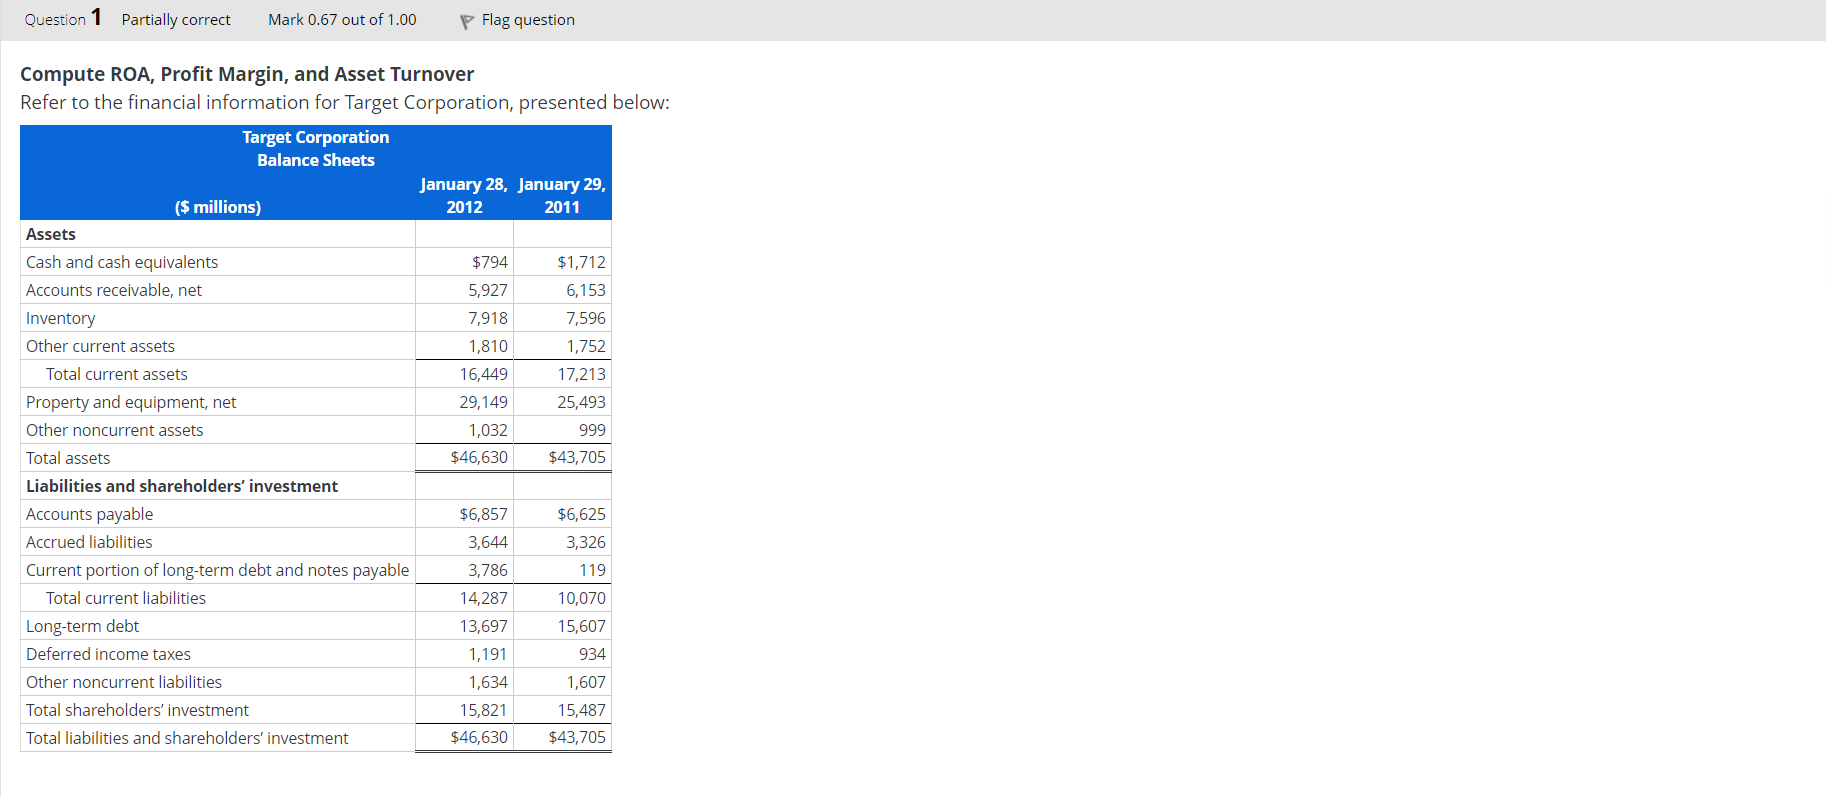Click the Balance Sheets header text
This screenshot has height=796, width=1826.
(x=316, y=160)
